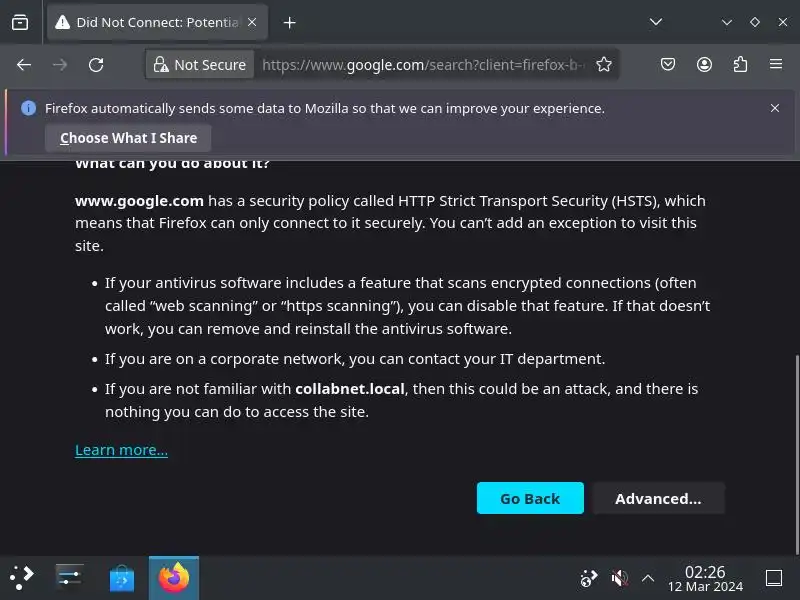Expand the hidden system tray icons arrow

click(648, 578)
